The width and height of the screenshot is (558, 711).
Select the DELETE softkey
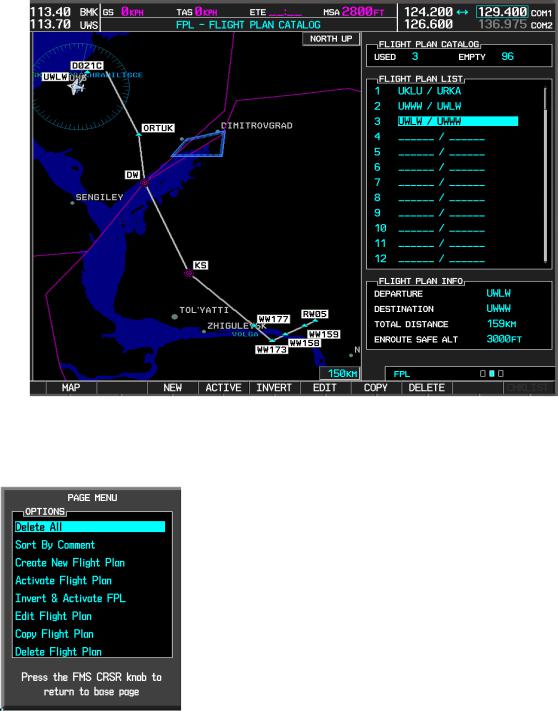coord(427,388)
